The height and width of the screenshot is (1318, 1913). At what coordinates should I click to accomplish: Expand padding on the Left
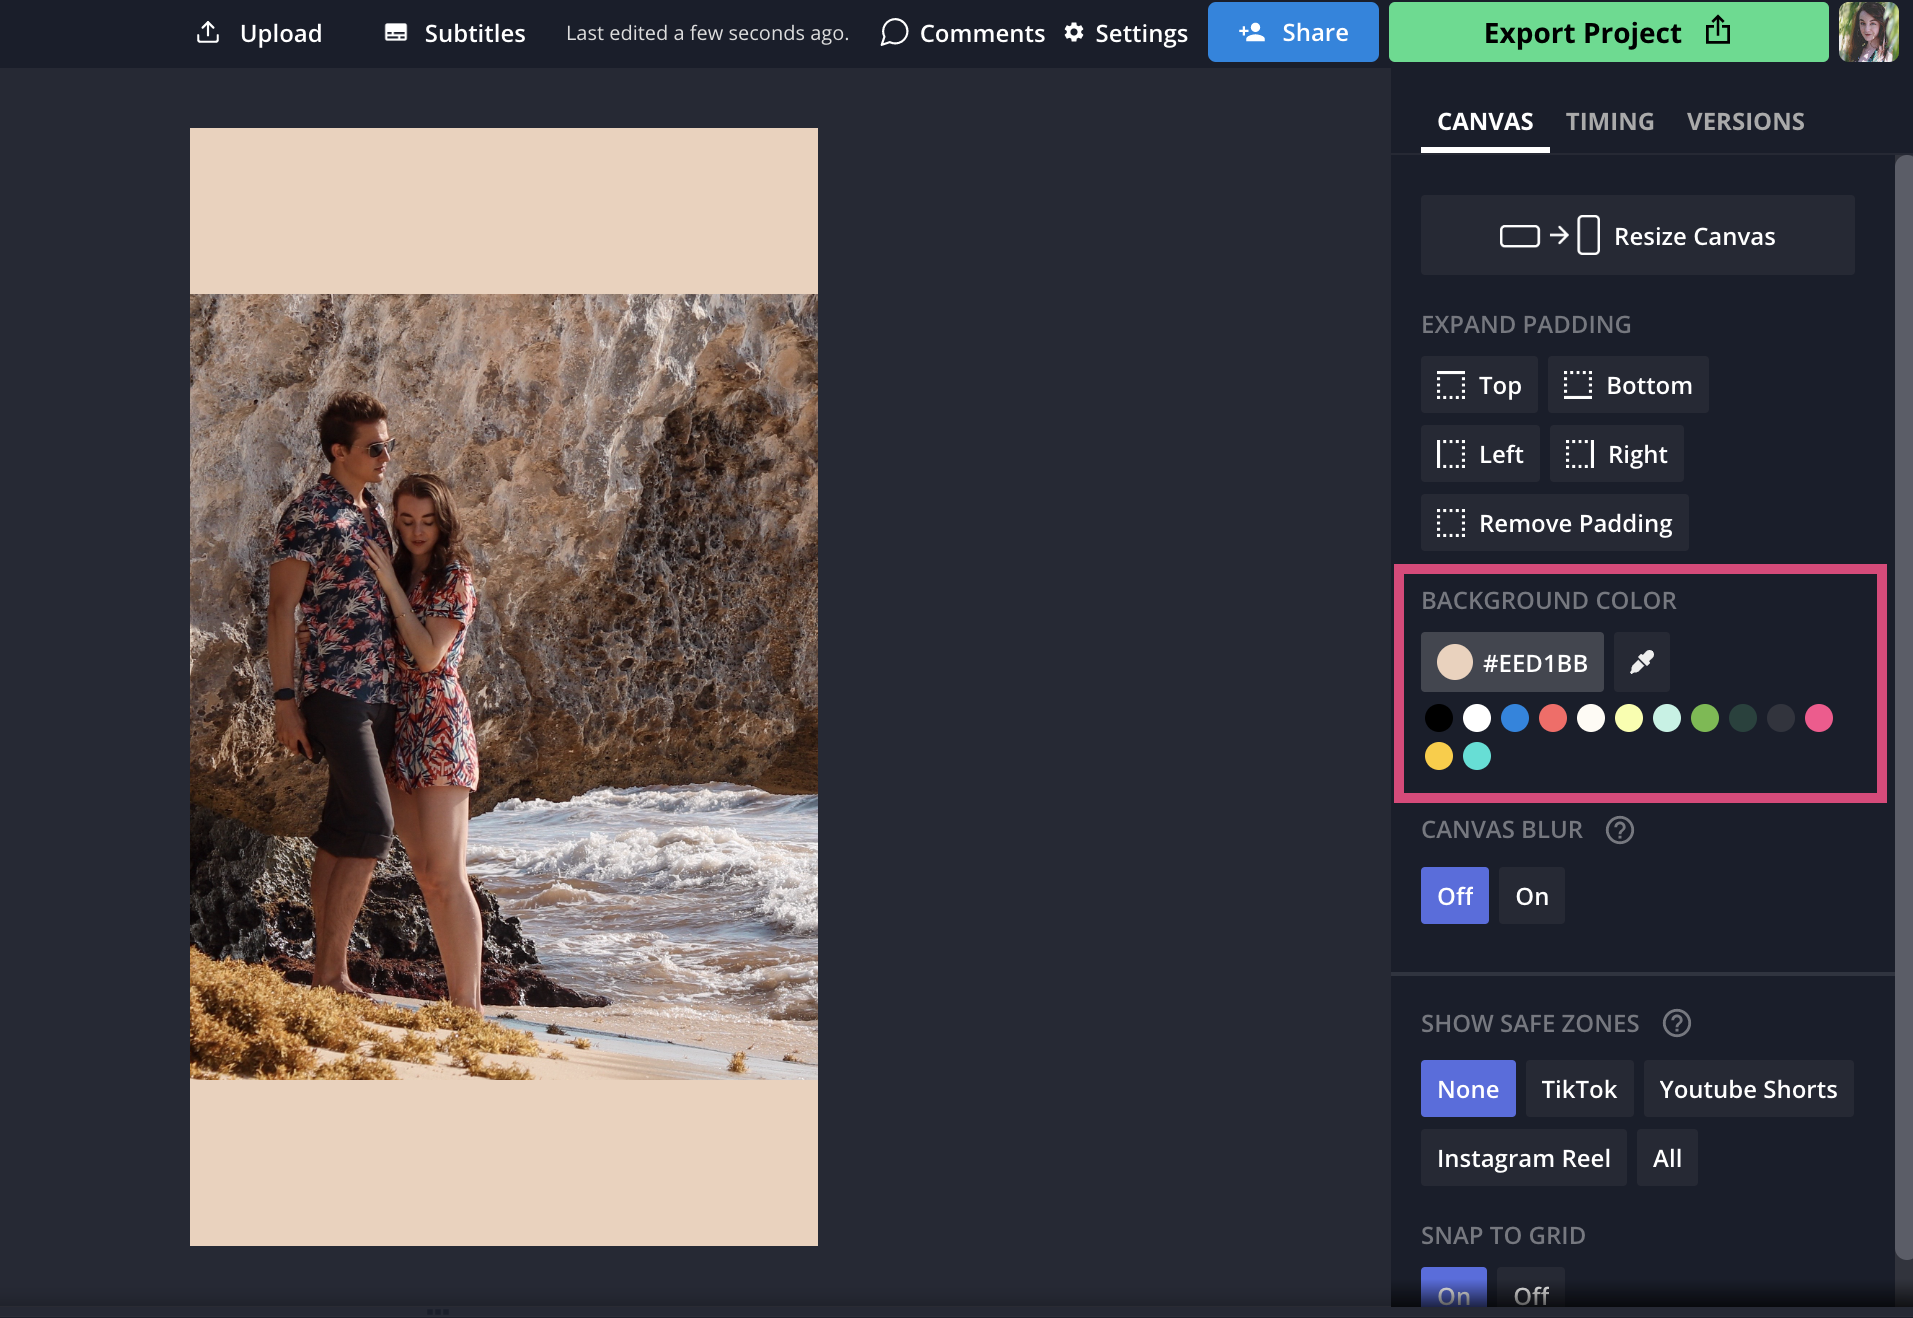click(x=1479, y=454)
